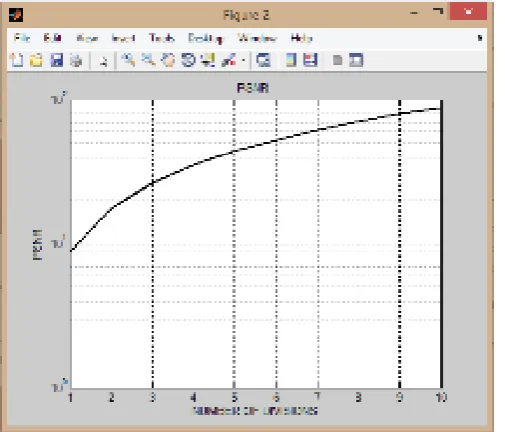Open the Tools menu
The width and height of the screenshot is (505, 432).
click(x=162, y=38)
